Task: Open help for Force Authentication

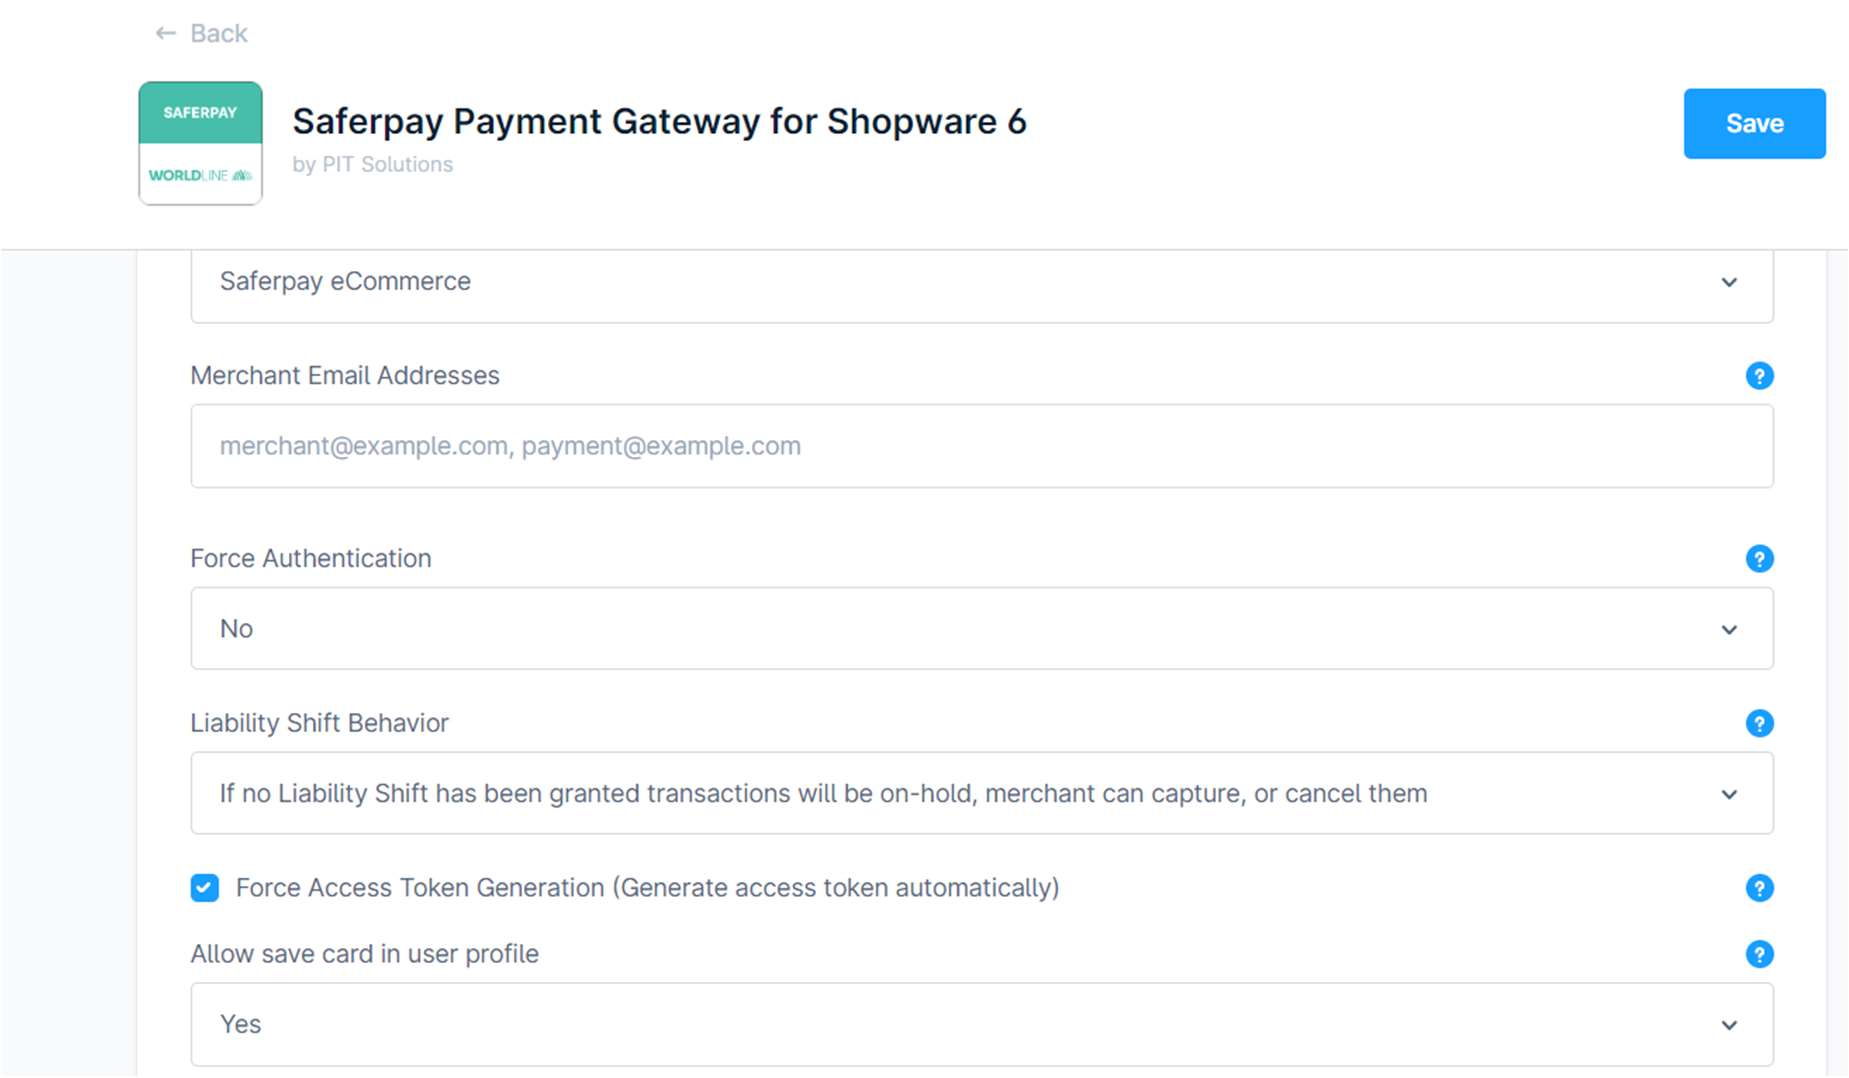Action: pyautogui.click(x=1759, y=559)
